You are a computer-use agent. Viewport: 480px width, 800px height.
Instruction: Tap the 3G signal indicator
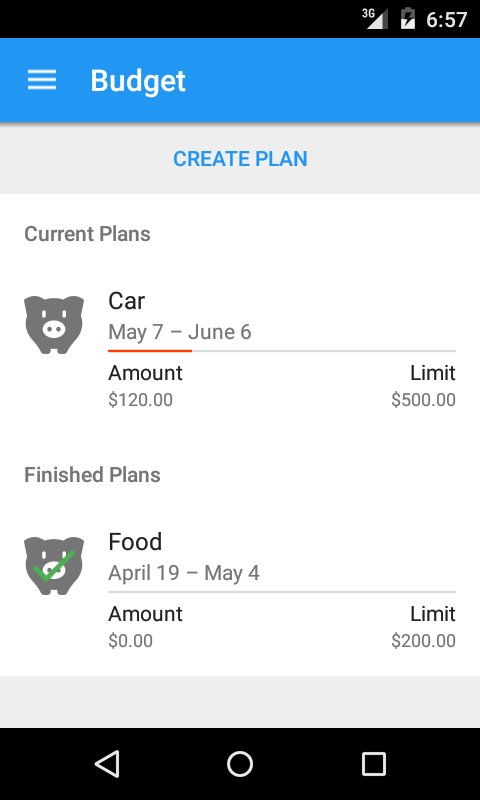[375, 19]
